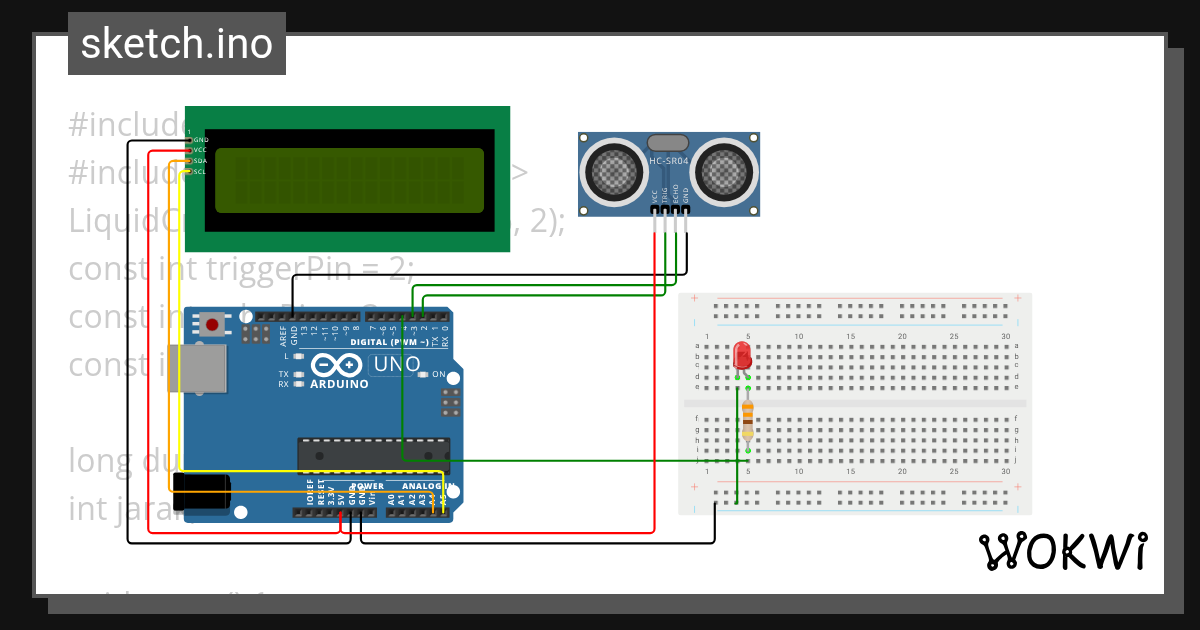Open the sketch.ino file tab
Viewport: 1200px width, 630px height.
[177, 44]
